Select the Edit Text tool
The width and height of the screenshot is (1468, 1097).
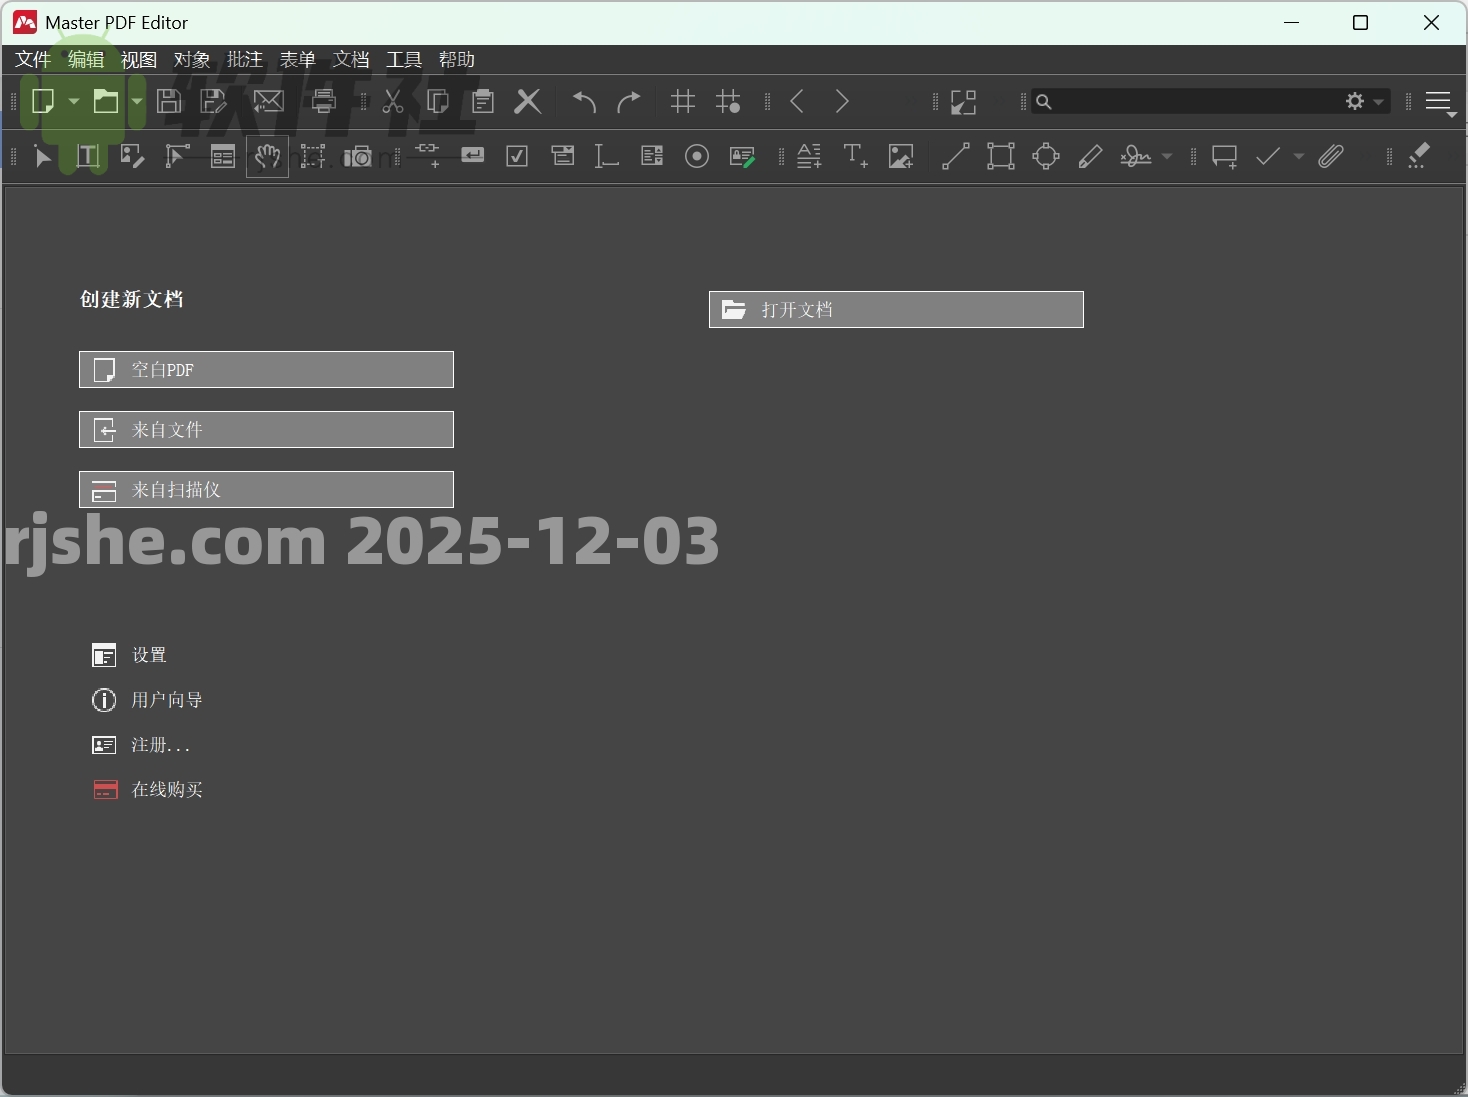click(x=87, y=156)
